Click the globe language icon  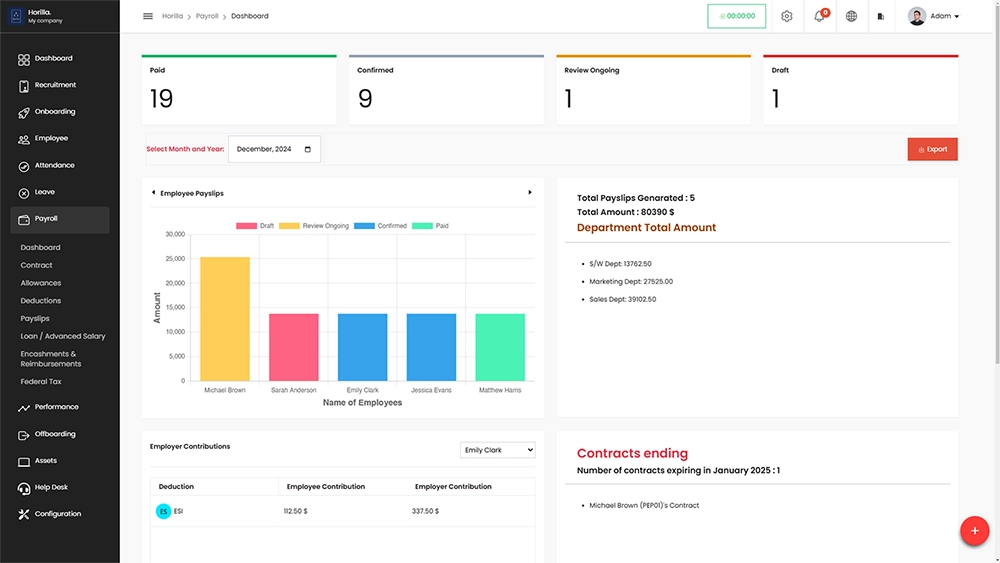tap(851, 16)
